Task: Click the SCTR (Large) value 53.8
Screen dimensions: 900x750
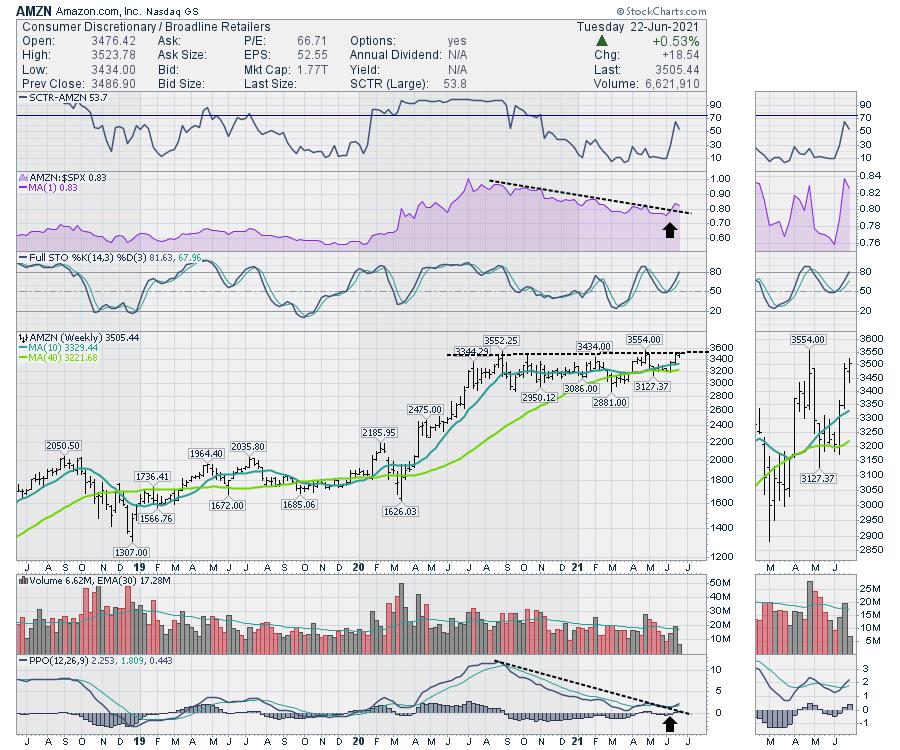Action: pyautogui.click(x=455, y=84)
